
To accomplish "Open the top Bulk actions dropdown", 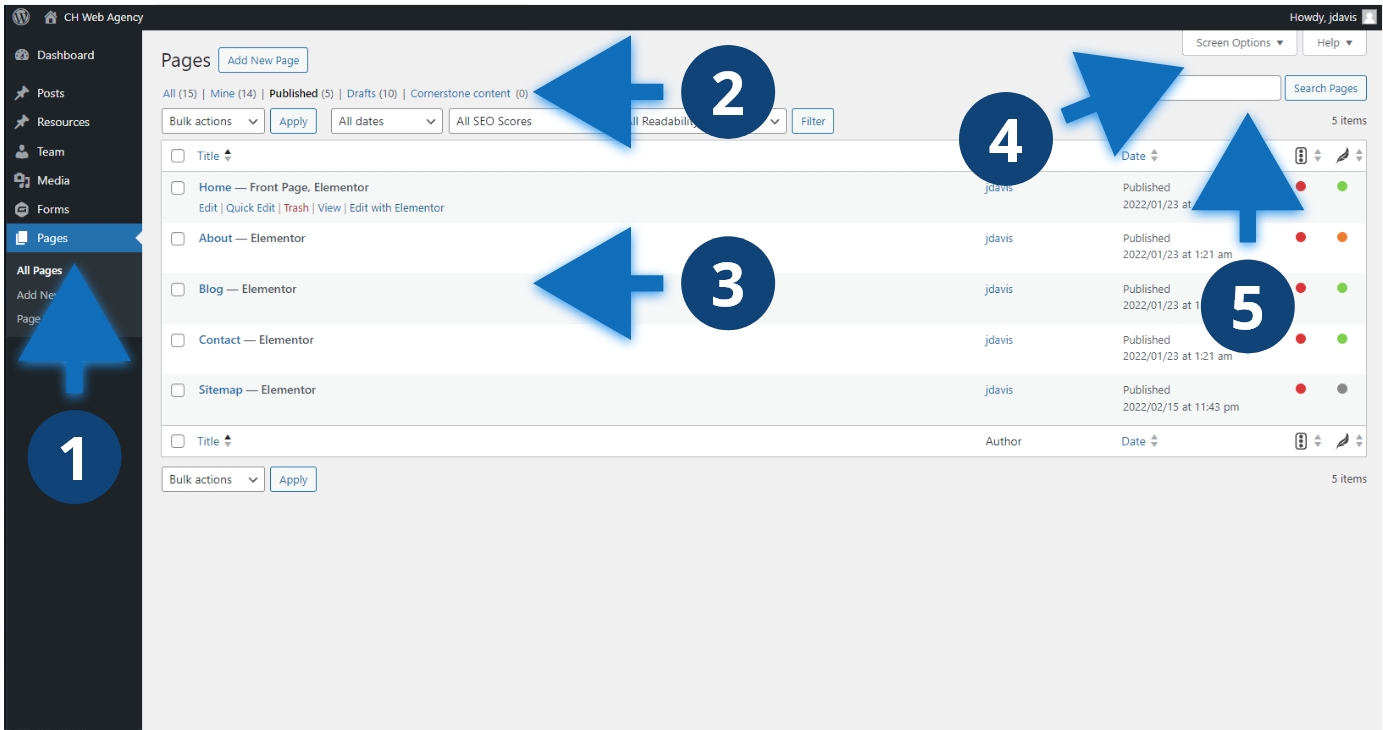I will tap(212, 121).
